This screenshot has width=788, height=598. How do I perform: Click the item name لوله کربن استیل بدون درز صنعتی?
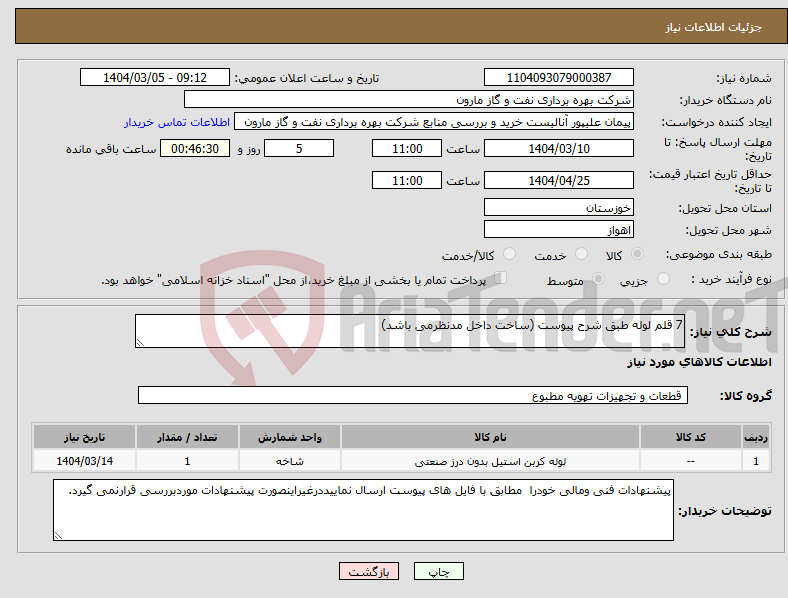pos(490,461)
